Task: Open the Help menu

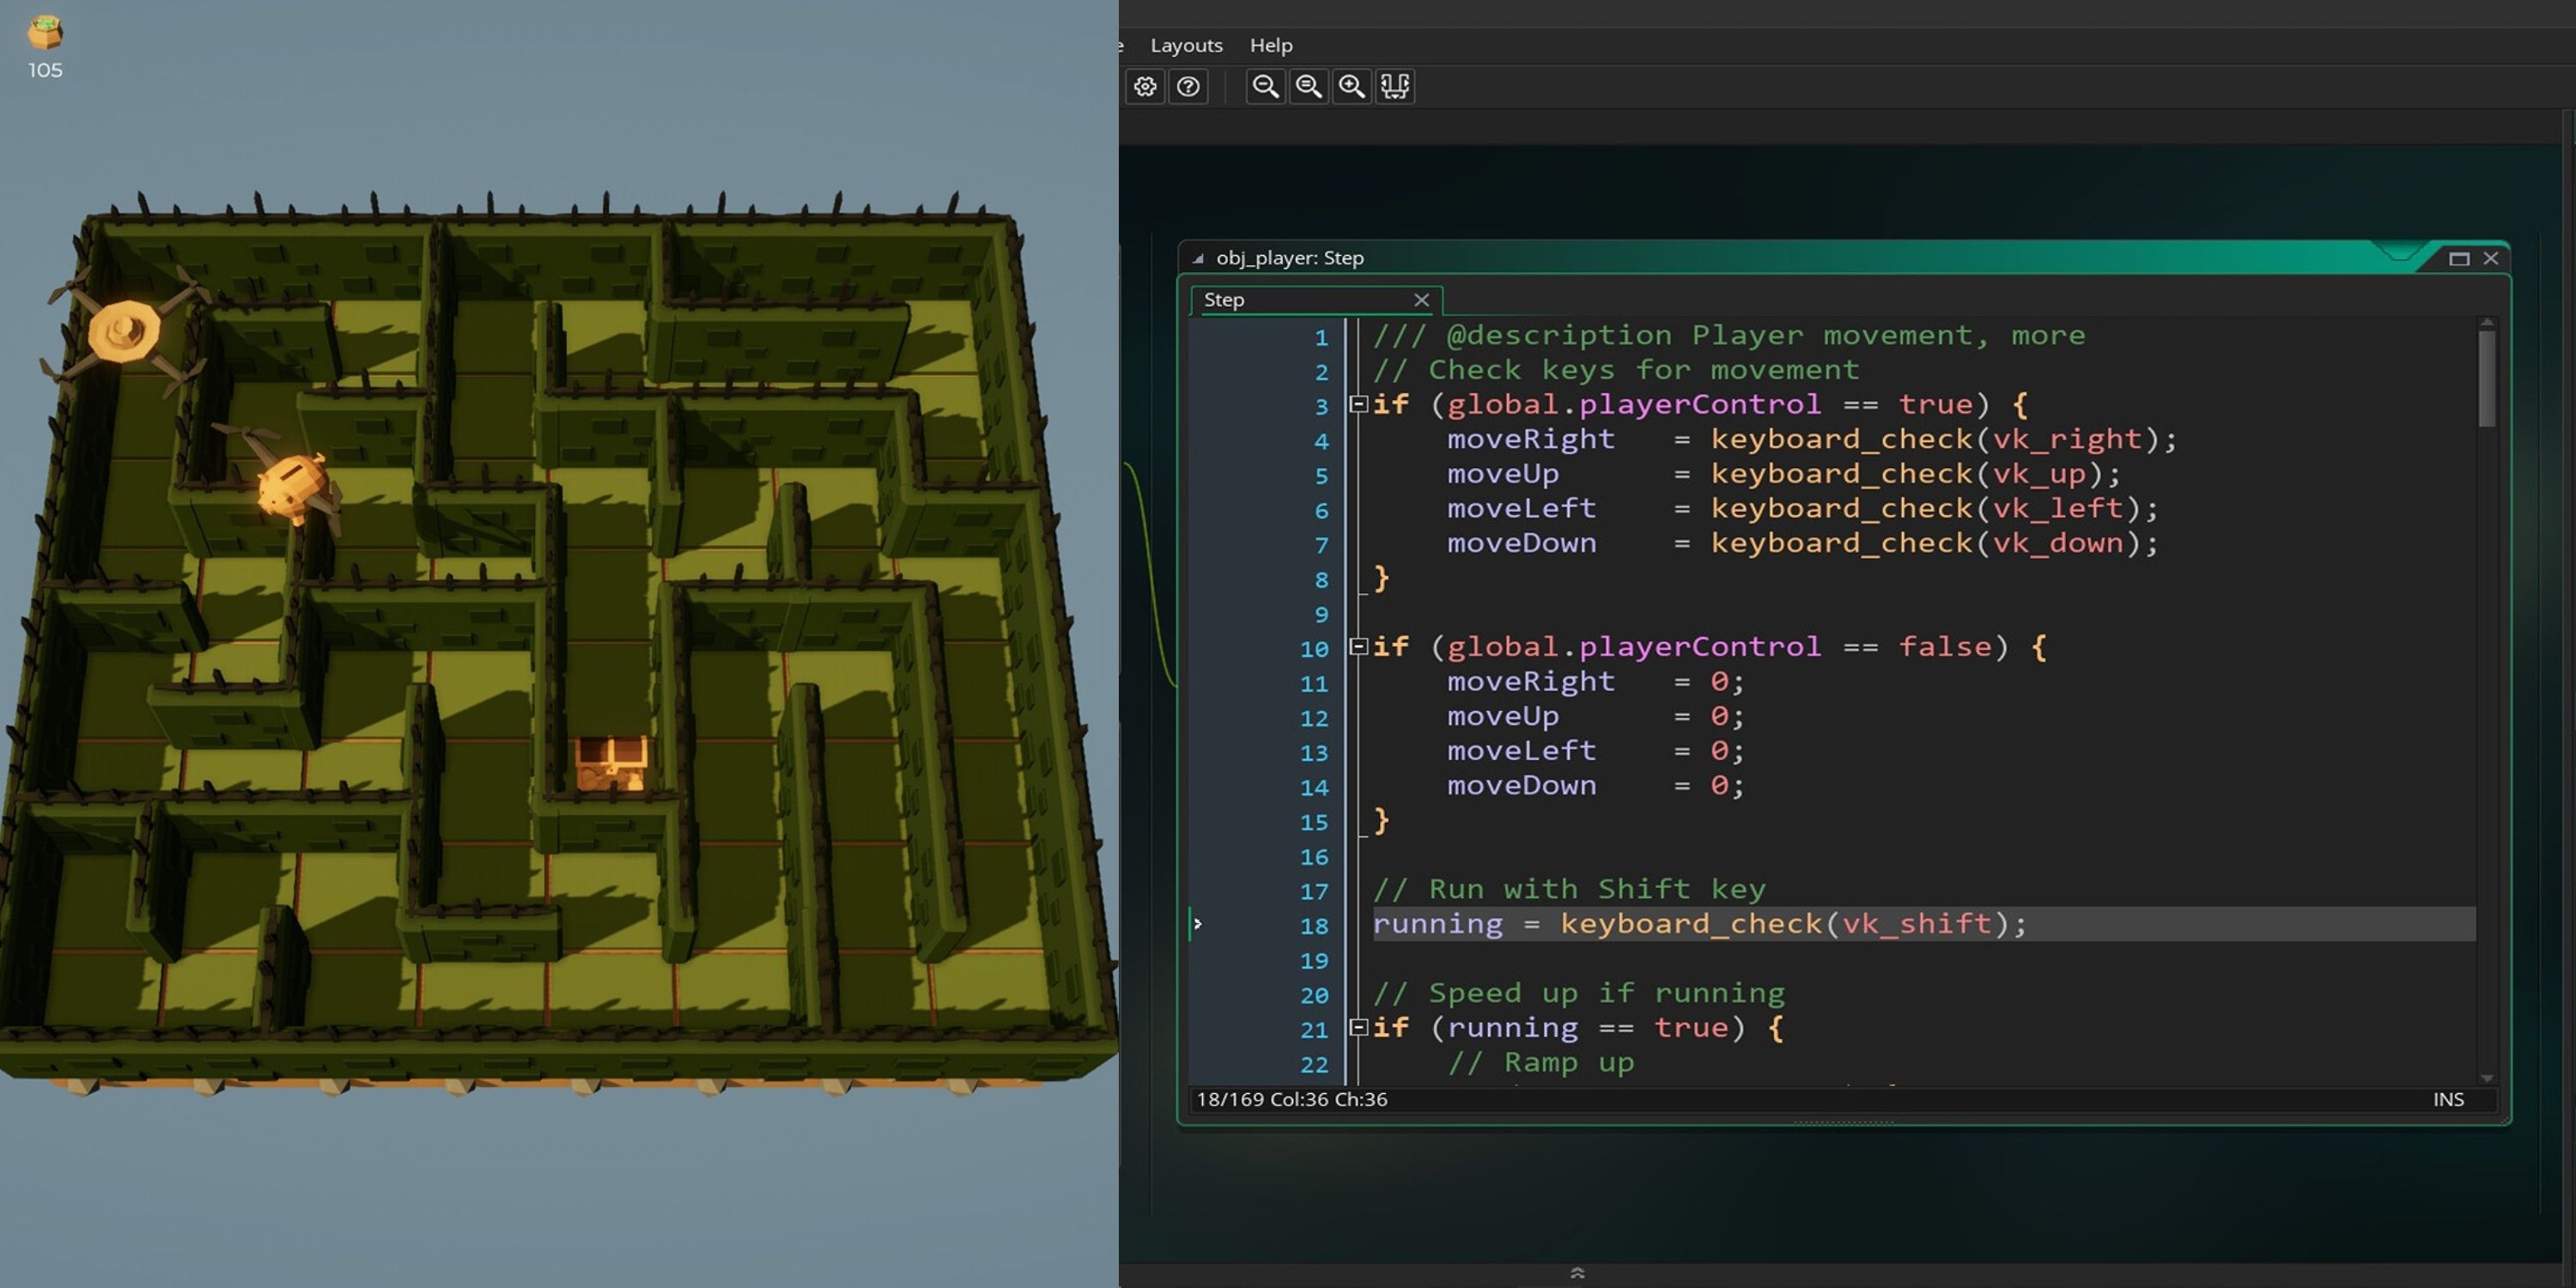Action: click(x=1271, y=45)
